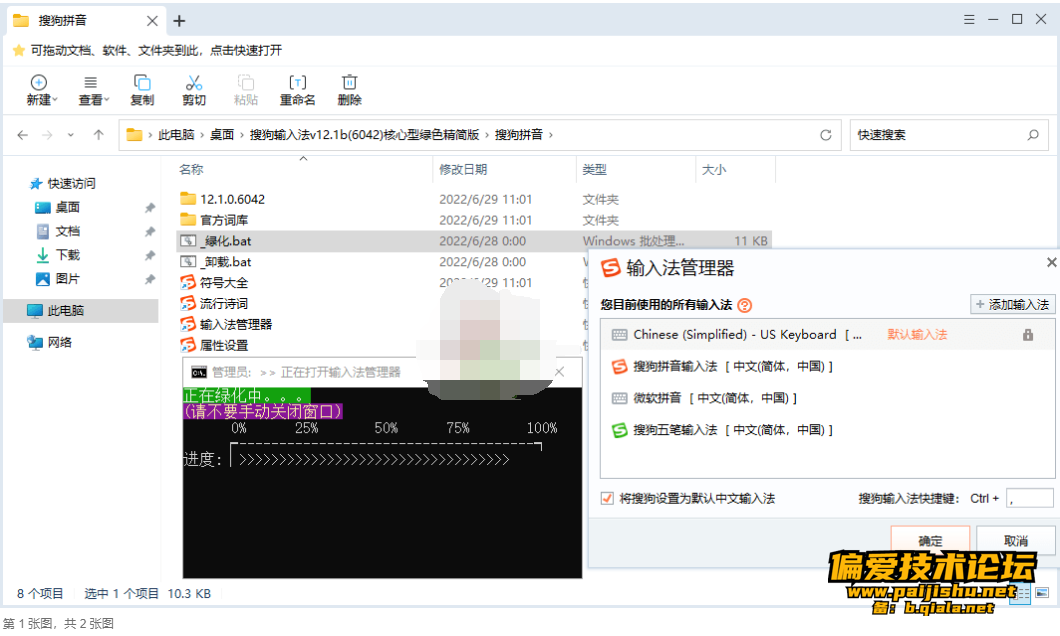This screenshot has height=636, width=1060.
Task: Select 此电脑 in the address path
Action: point(176,135)
